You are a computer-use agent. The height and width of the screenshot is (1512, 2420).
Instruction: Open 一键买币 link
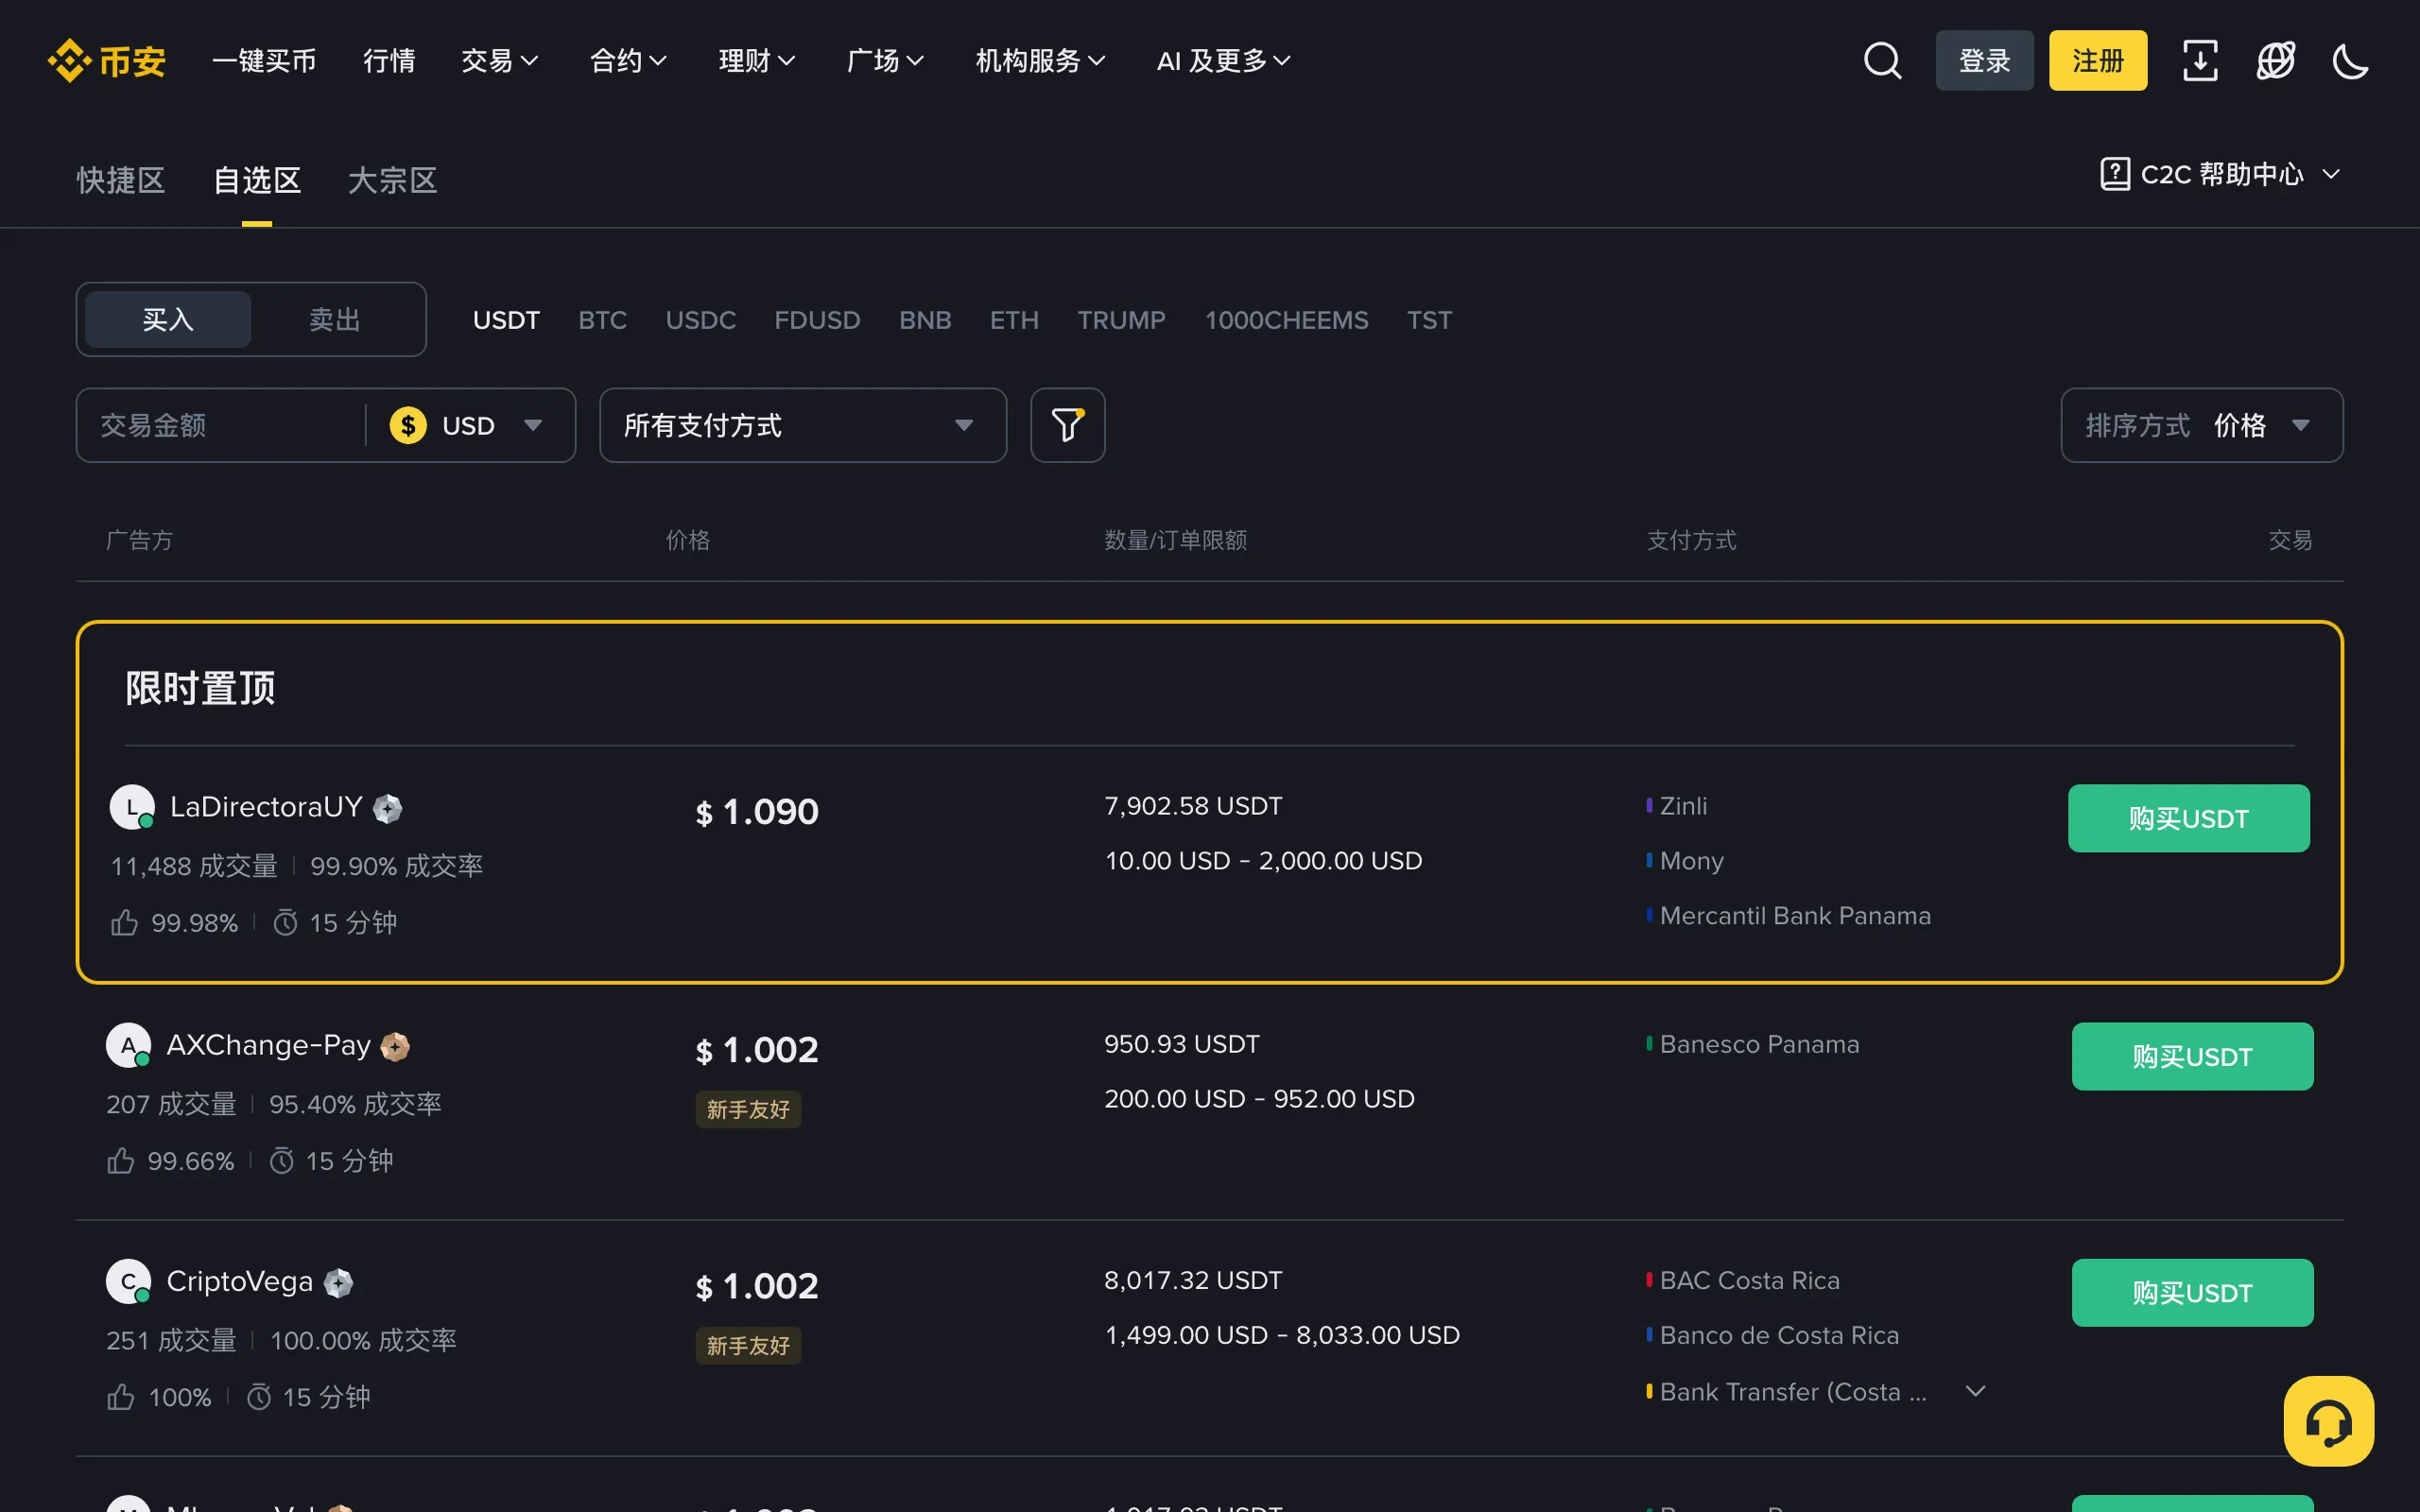(264, 61)
